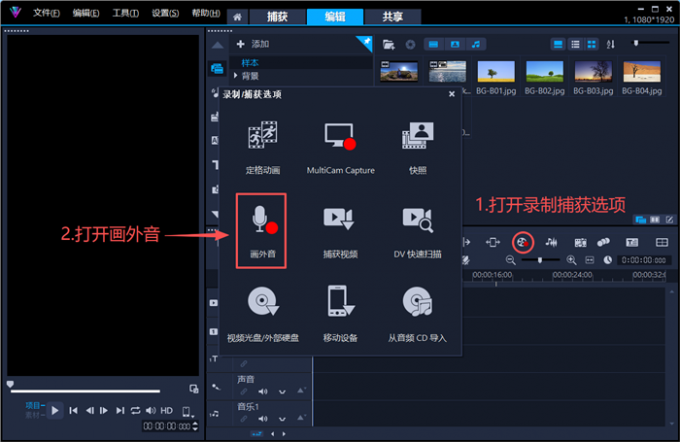Open the 定格动画 stop motion option
This screenshot has width=680, height=442.
click(x=262, y=147)
